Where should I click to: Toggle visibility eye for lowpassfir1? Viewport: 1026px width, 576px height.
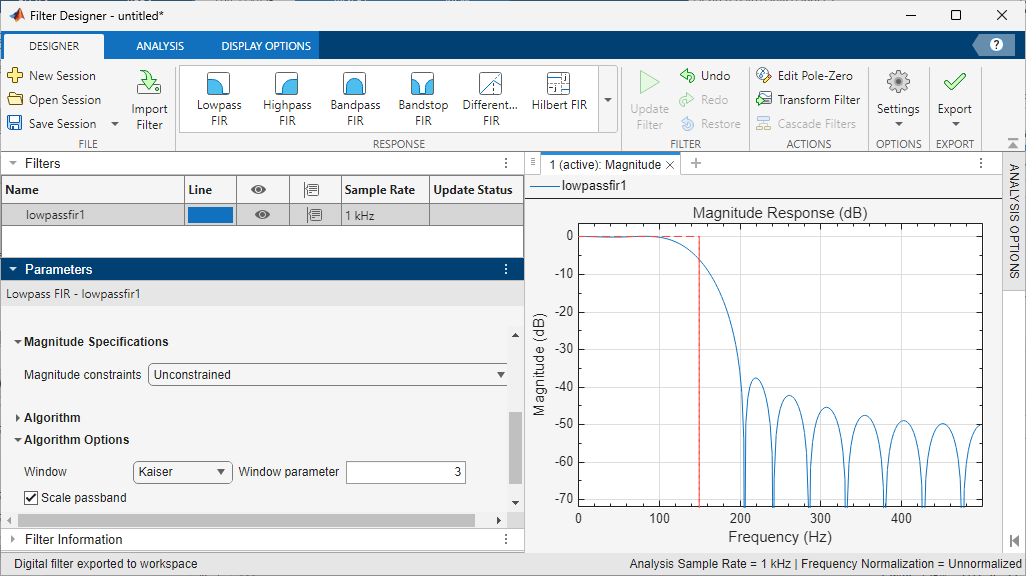[x=262, y=215]
